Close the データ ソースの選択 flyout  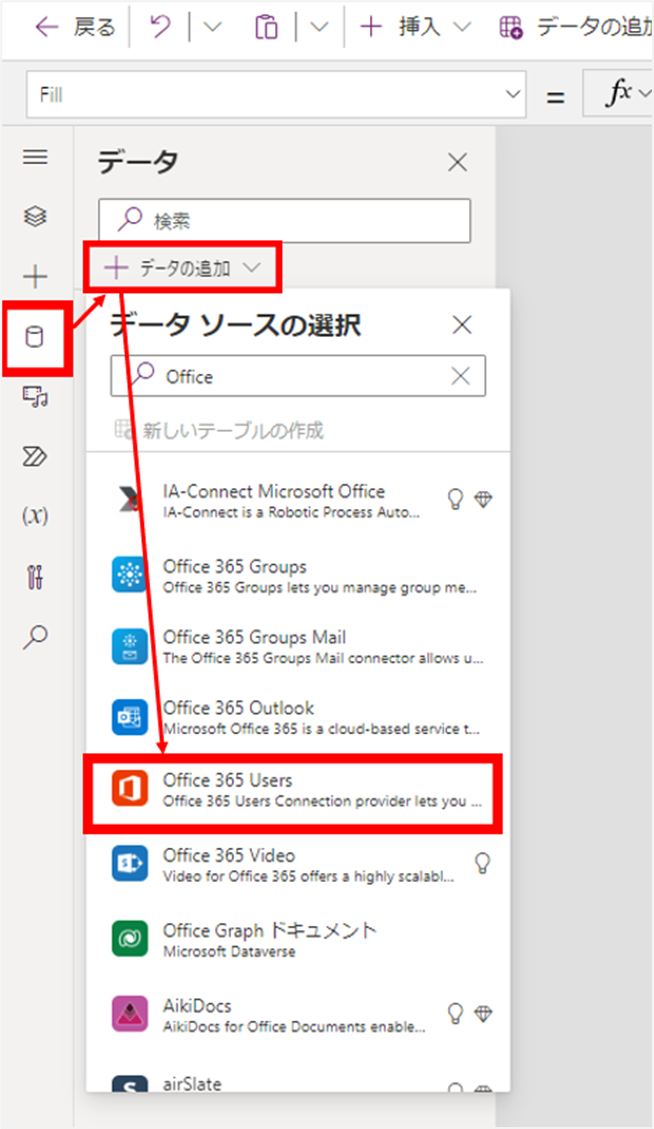tap(462, 325)
